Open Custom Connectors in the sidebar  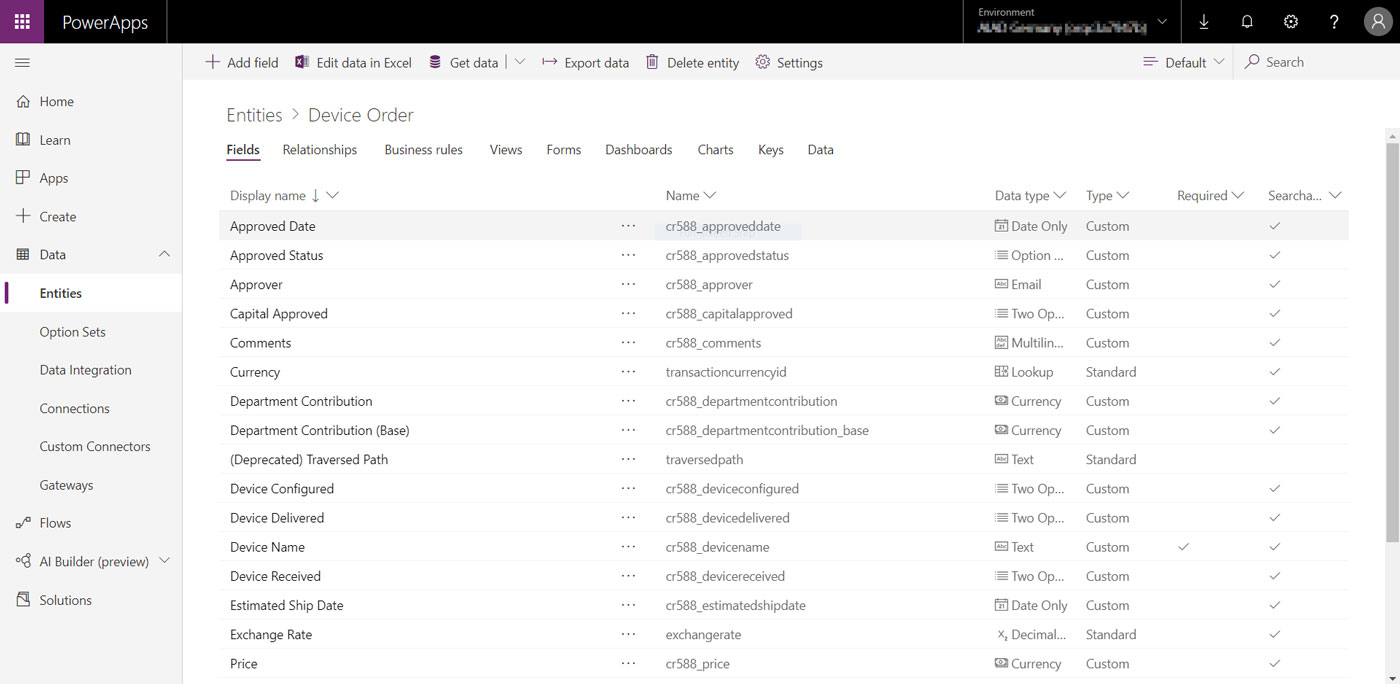96,446
